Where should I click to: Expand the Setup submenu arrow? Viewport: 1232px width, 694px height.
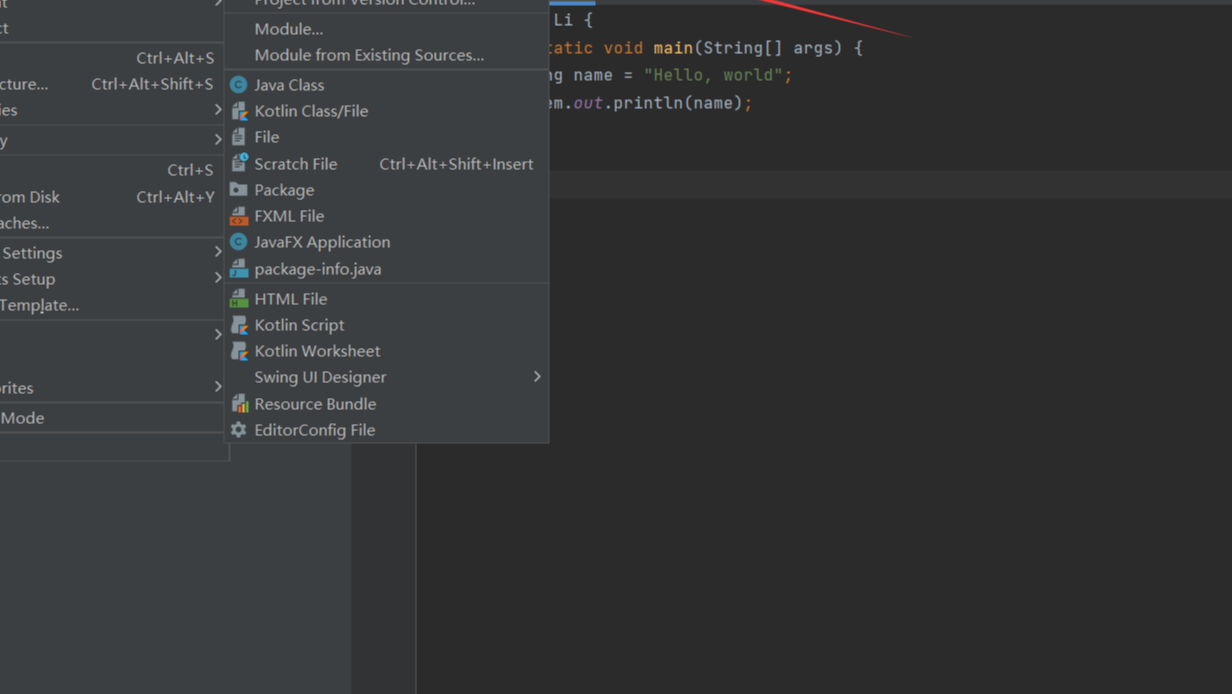[x=218, y=278]
